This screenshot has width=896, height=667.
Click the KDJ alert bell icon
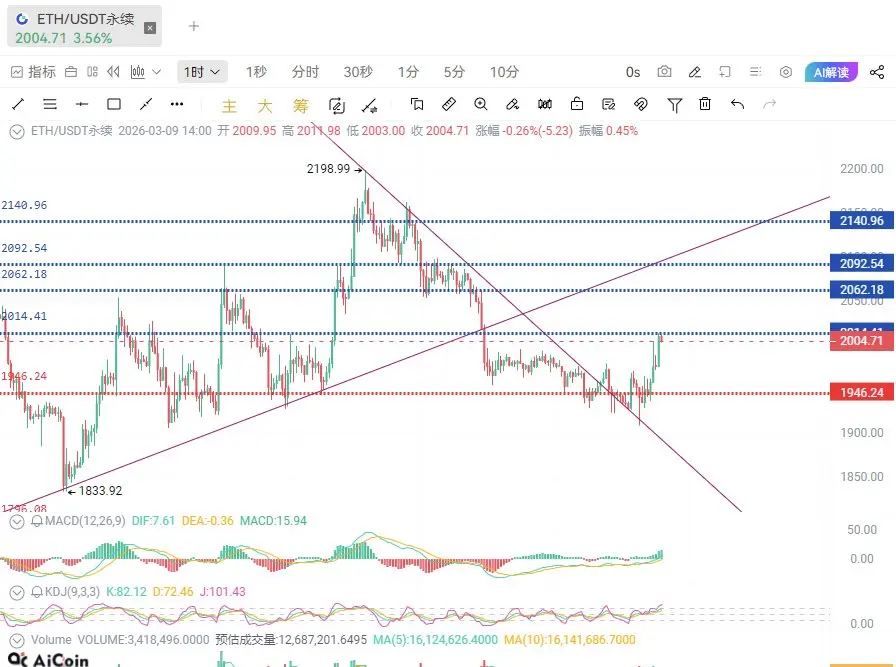coord(37,592)
